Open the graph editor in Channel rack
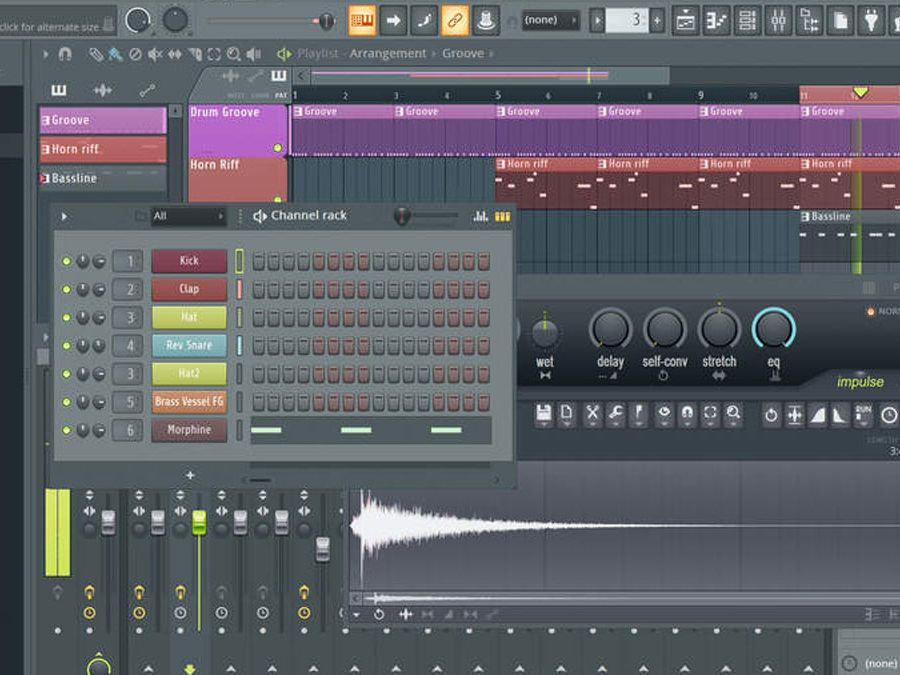Viewport: 900px width, 675px height. click(x=480, y=216)
